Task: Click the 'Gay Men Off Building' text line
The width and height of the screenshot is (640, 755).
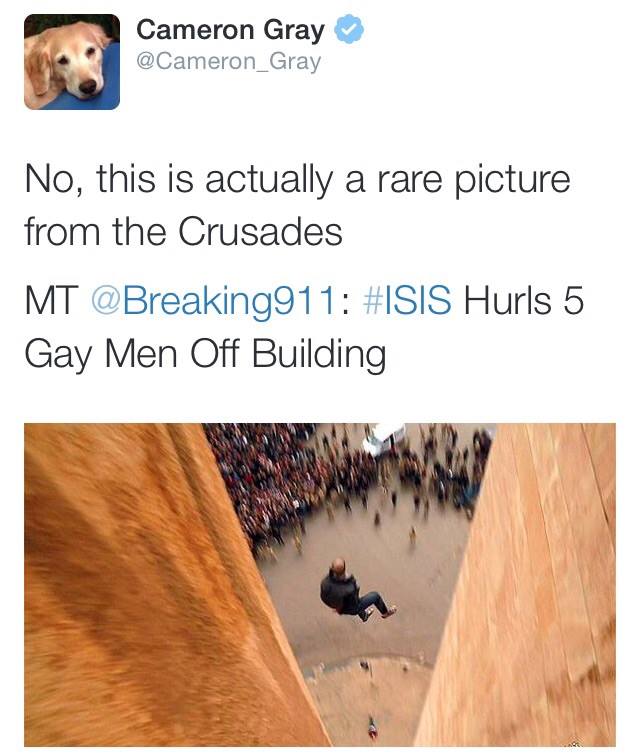Action: click(205, 354)
